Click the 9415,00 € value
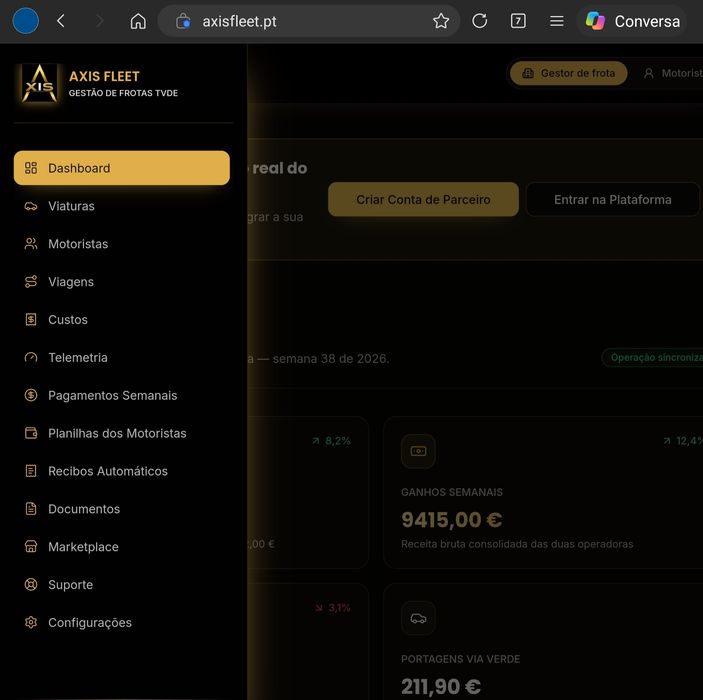703x700 pixels. [x=451, y=520]
